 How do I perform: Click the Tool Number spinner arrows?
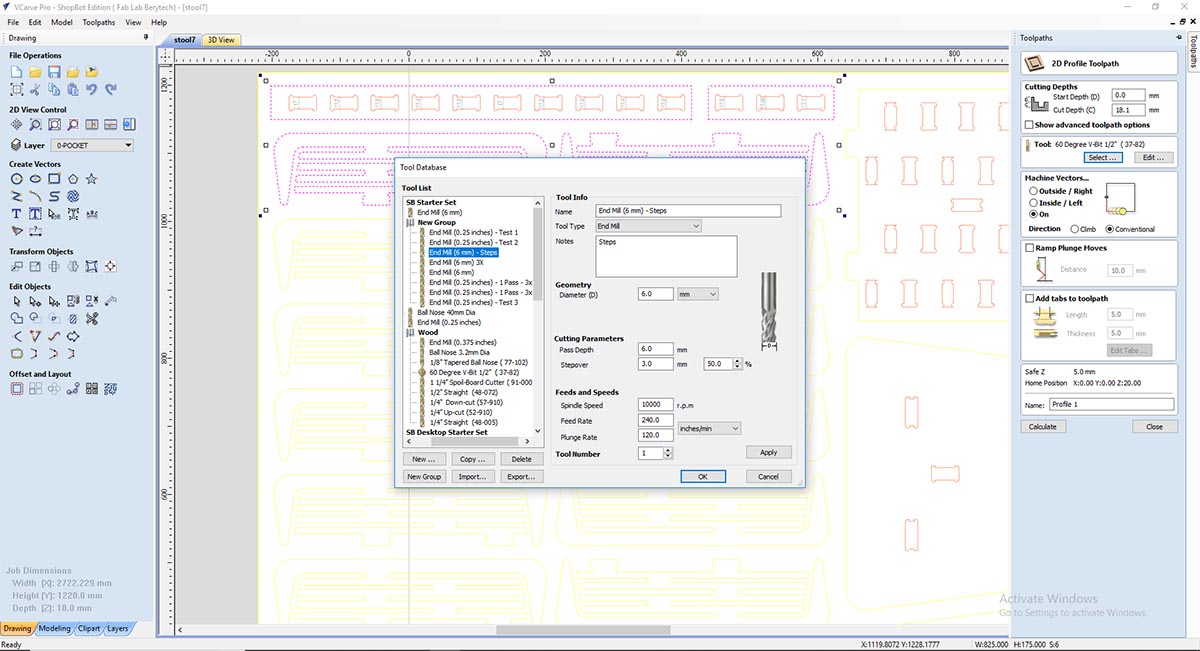click(668, 453)
